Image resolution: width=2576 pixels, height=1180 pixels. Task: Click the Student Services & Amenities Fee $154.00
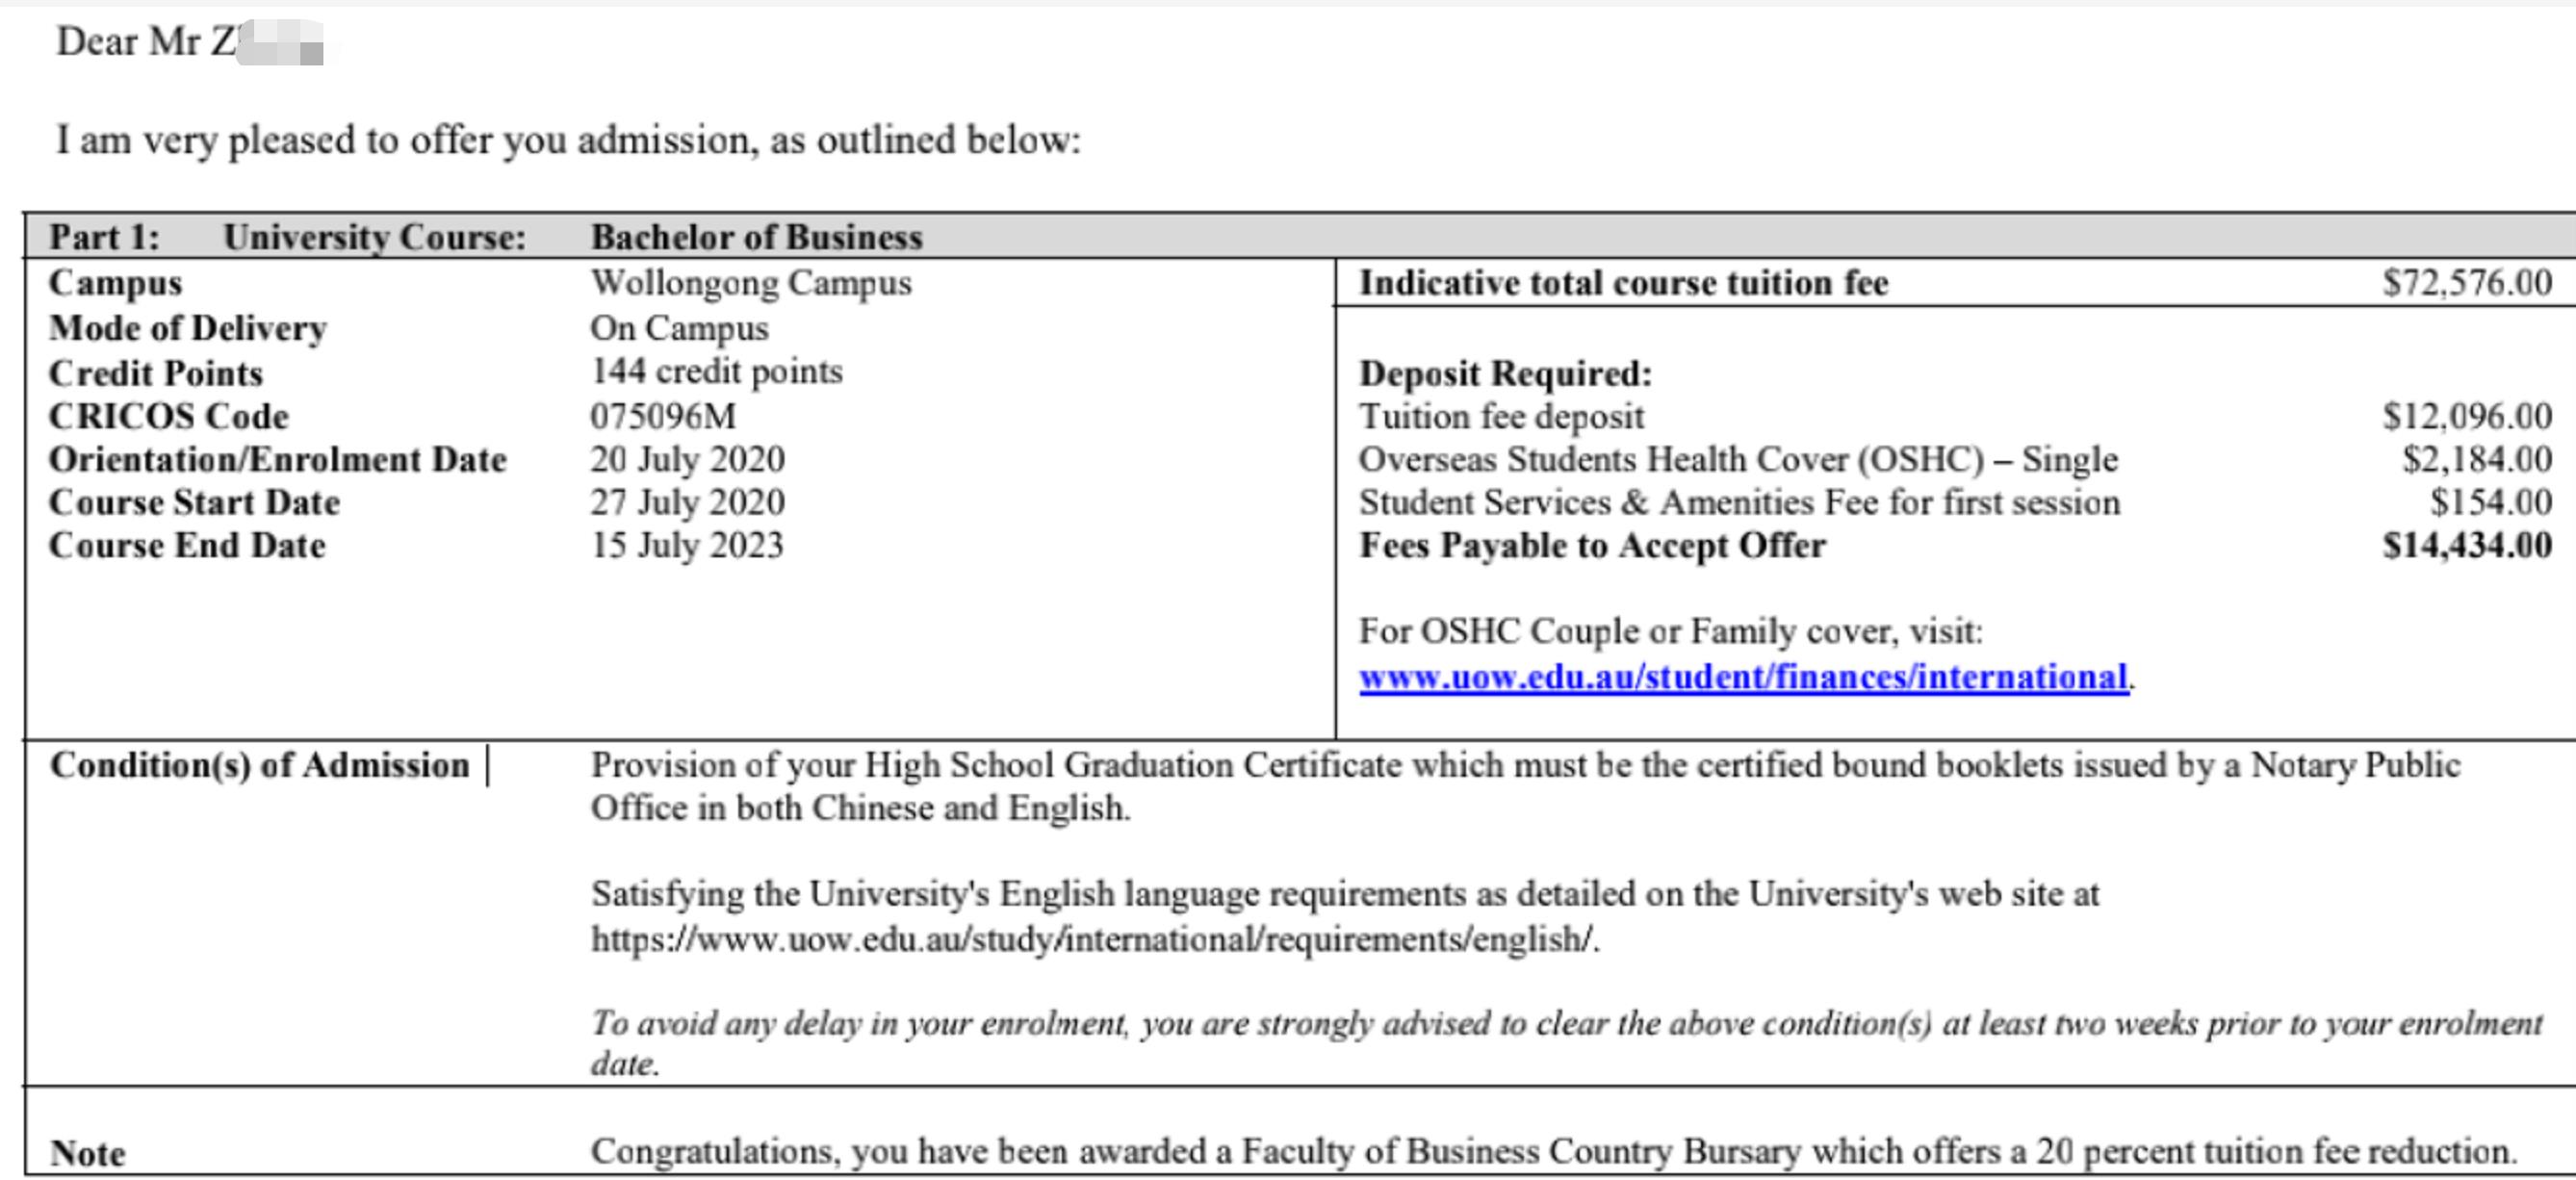pos(2490,502)
